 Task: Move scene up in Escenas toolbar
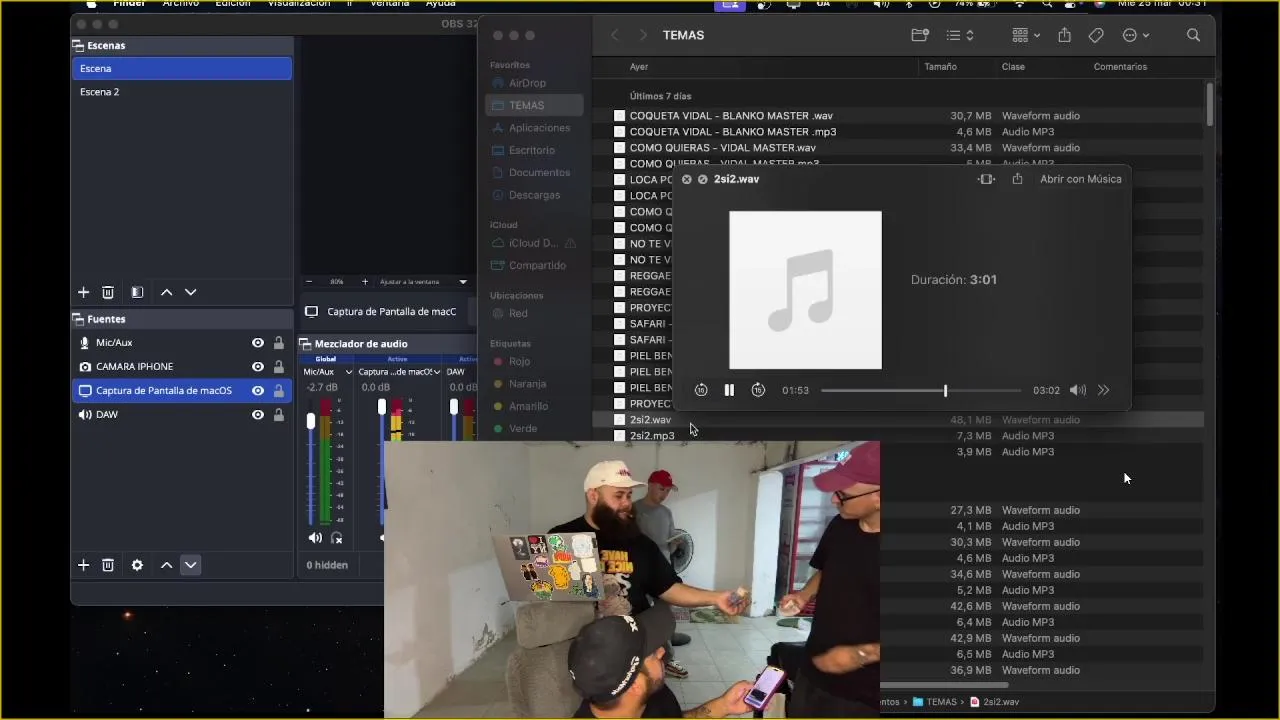166,292
